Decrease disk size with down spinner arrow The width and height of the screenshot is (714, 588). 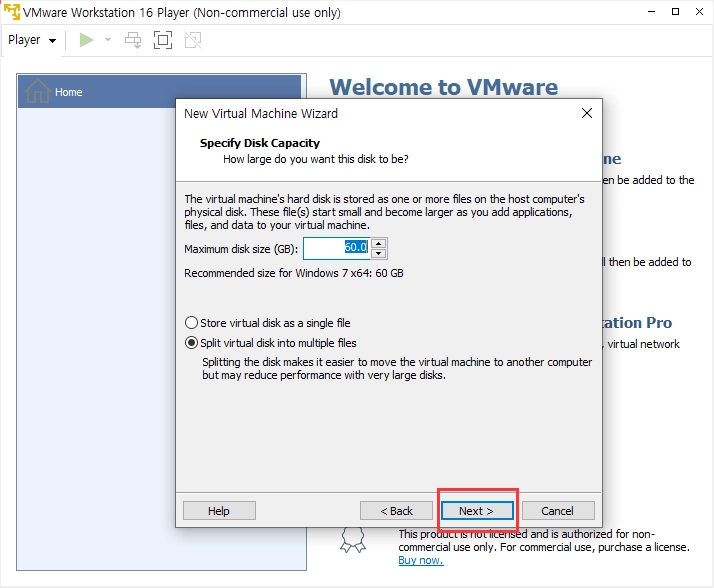pos(378,254)
